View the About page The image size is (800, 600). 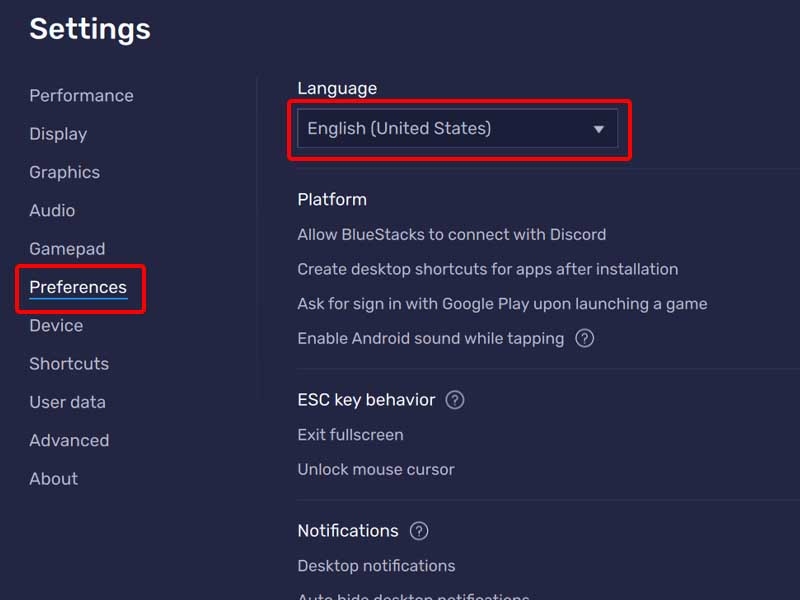tap(53, 478)
